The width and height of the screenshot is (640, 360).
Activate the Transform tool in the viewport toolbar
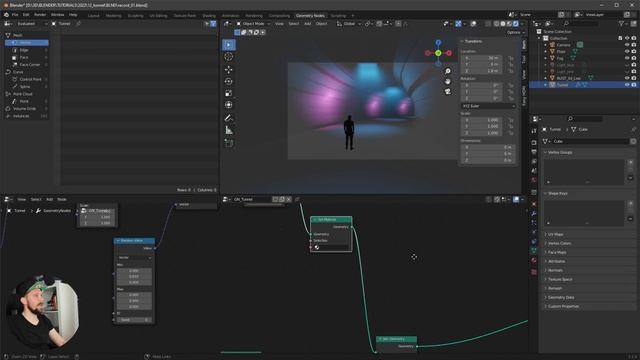pos(229,105)
